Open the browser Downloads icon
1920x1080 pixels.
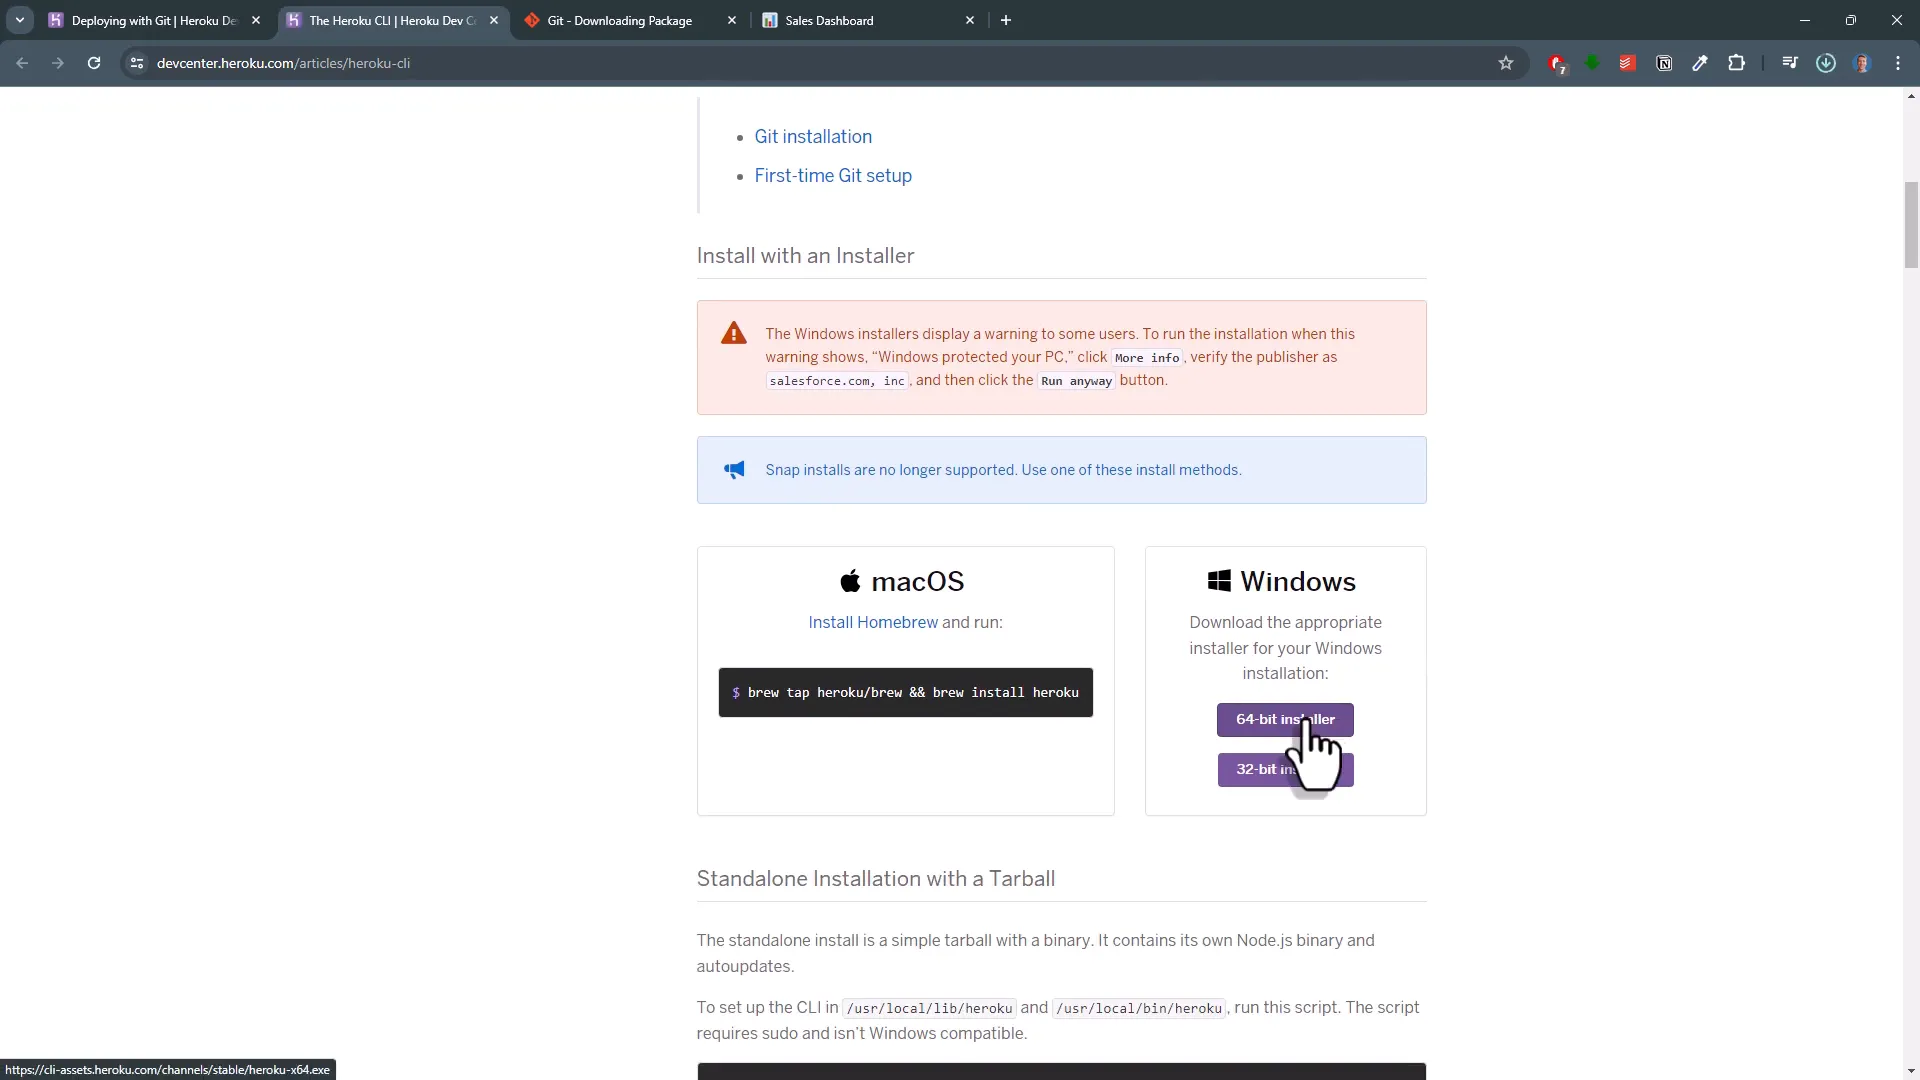(x=1825, y=63)
